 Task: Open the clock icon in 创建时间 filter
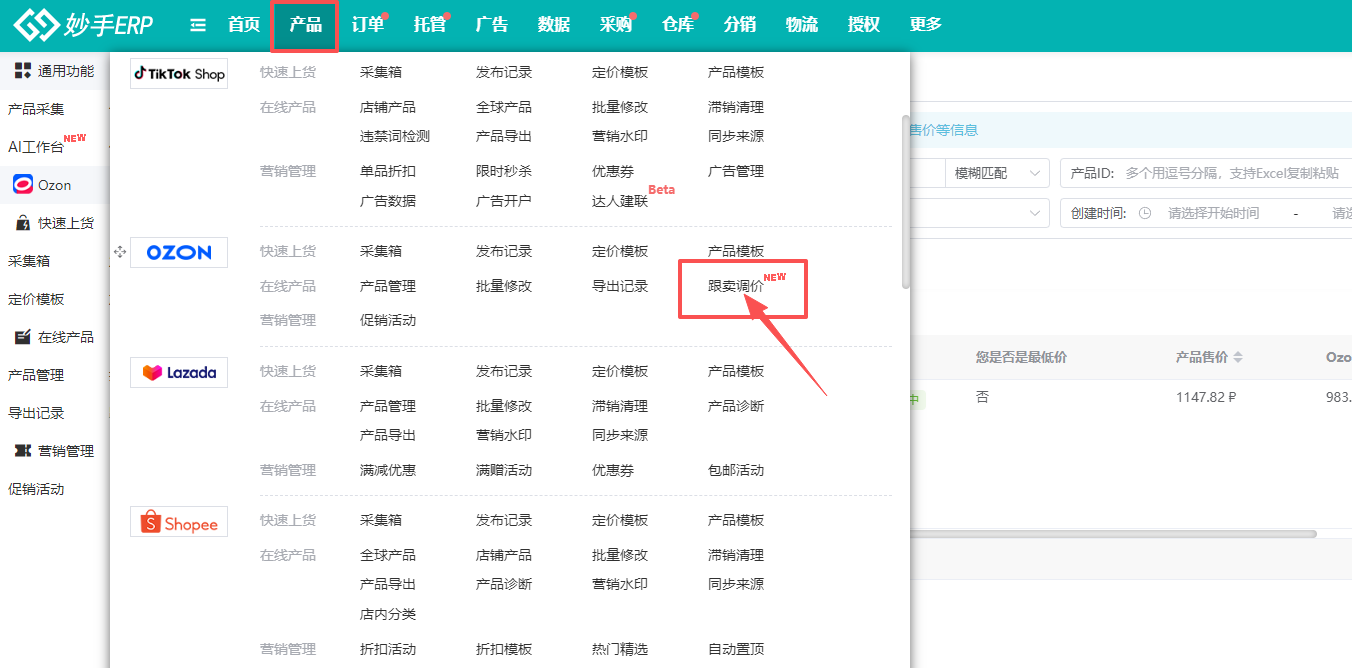[x=1144, y=213]
